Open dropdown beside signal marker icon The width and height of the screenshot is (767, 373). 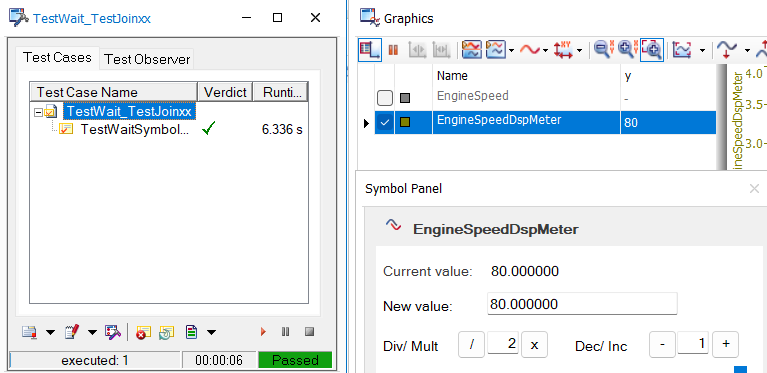point(747,50)
